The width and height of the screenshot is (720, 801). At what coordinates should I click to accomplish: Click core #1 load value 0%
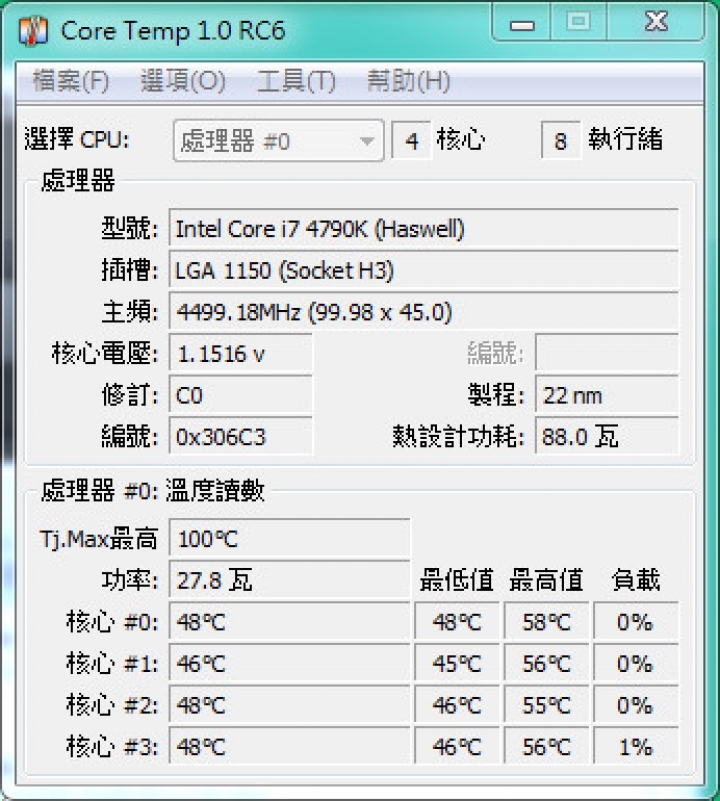[636, 664]
